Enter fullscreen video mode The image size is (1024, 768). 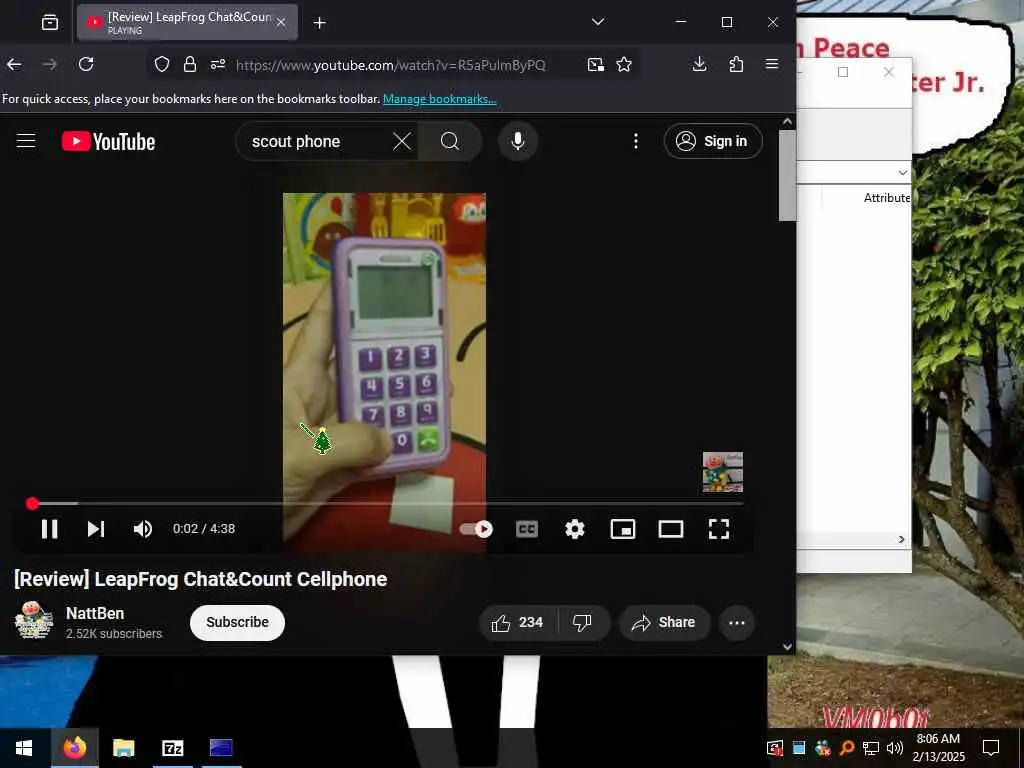pos(719,529)
